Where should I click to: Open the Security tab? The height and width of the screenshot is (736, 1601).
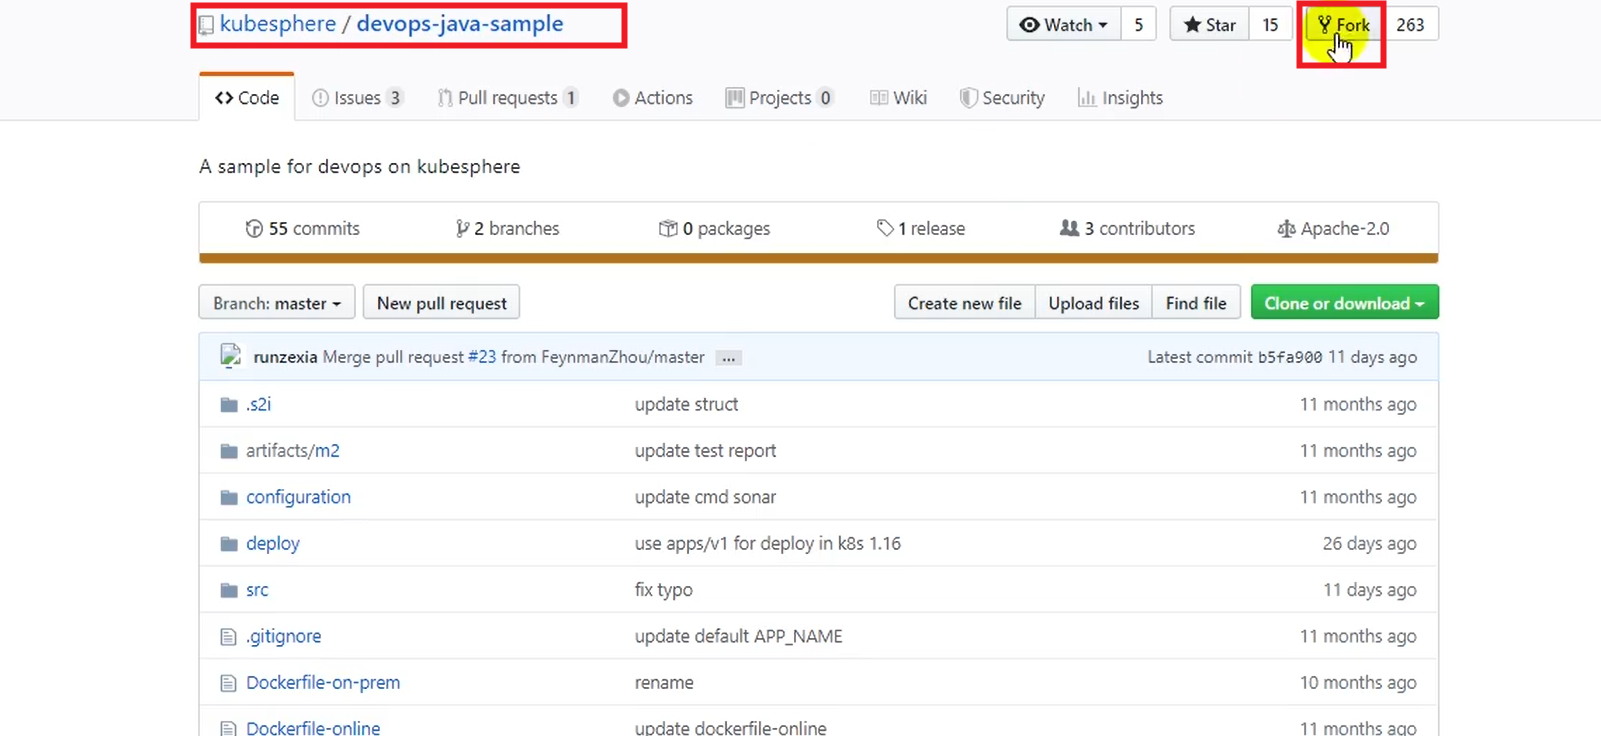(1002, 97)
